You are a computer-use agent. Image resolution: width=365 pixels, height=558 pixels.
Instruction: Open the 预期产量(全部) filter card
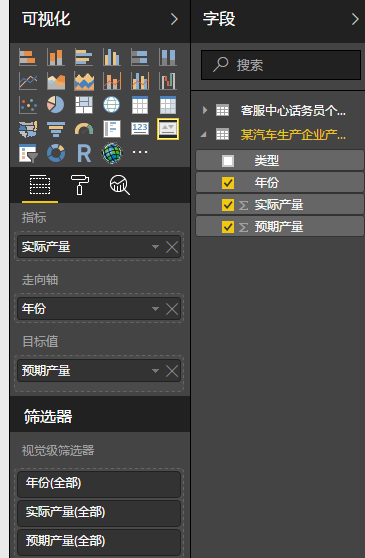pyautogui.click(x=99, y=541)
